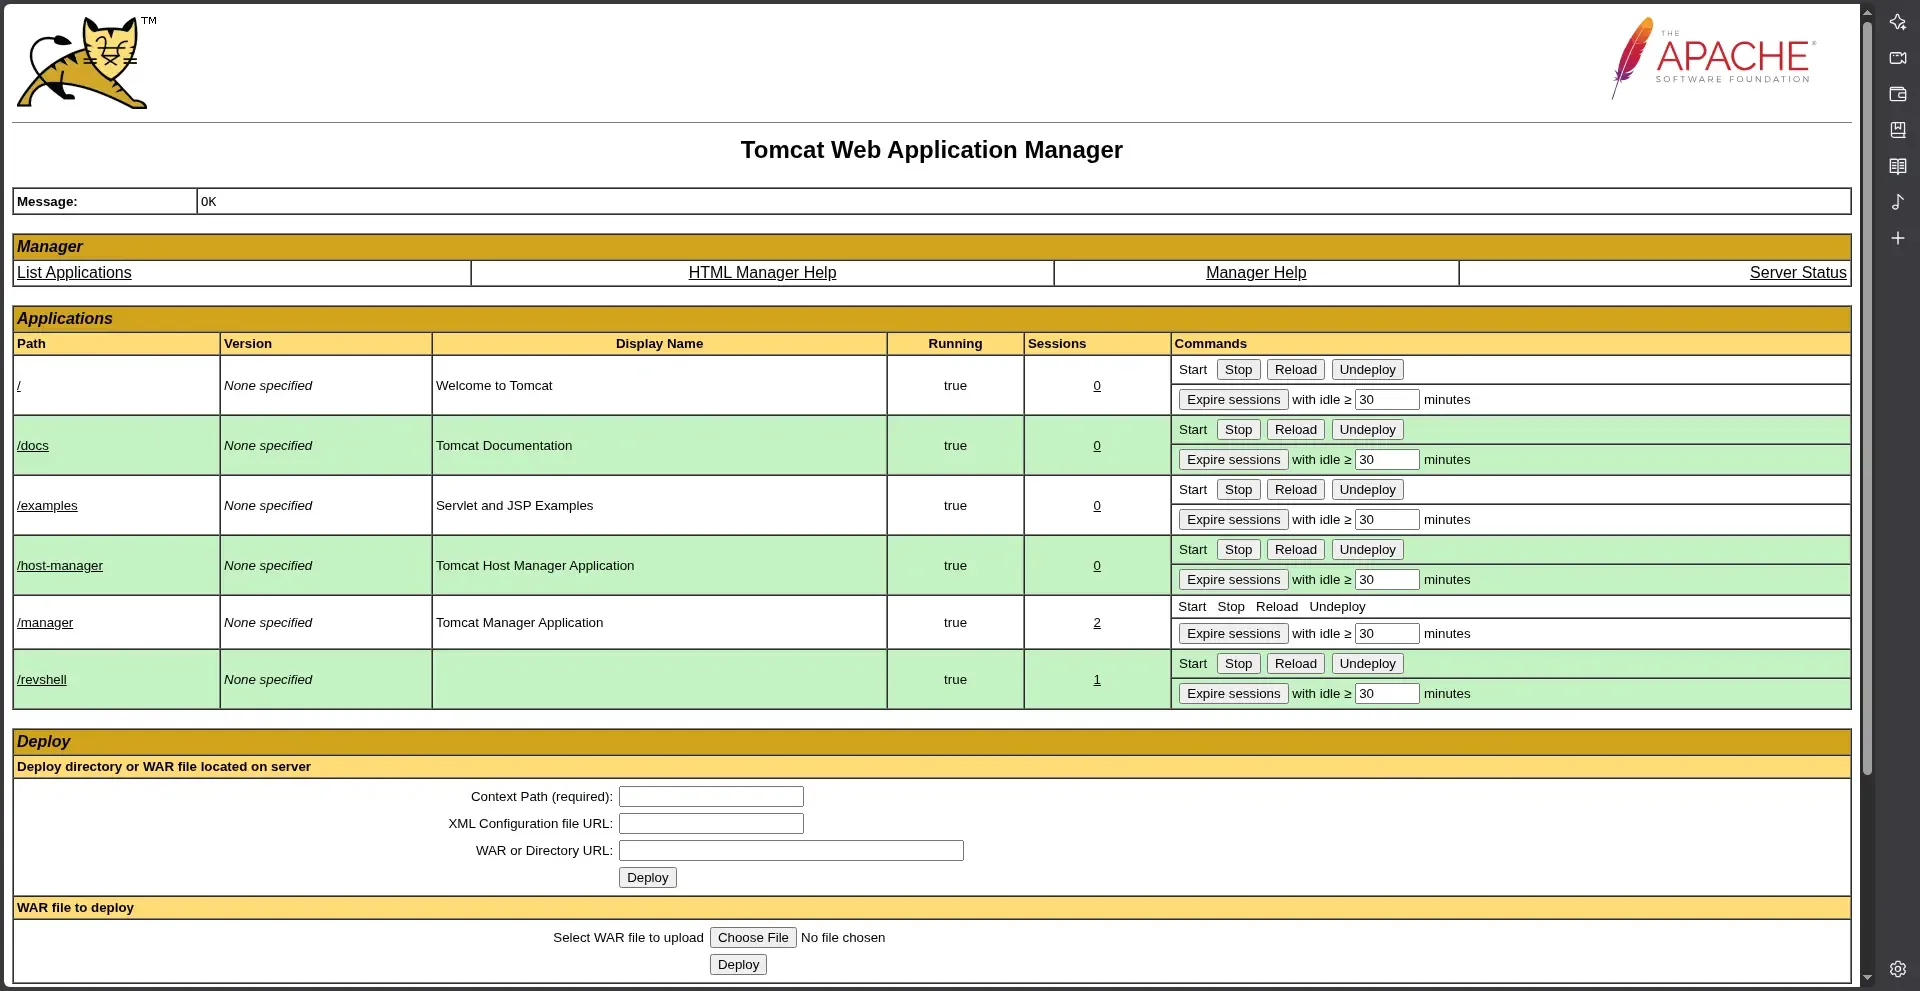Open the AI sparkle sidebar icon
1920x991 pixels.
pyautogui.click(x=1897, y=22)
